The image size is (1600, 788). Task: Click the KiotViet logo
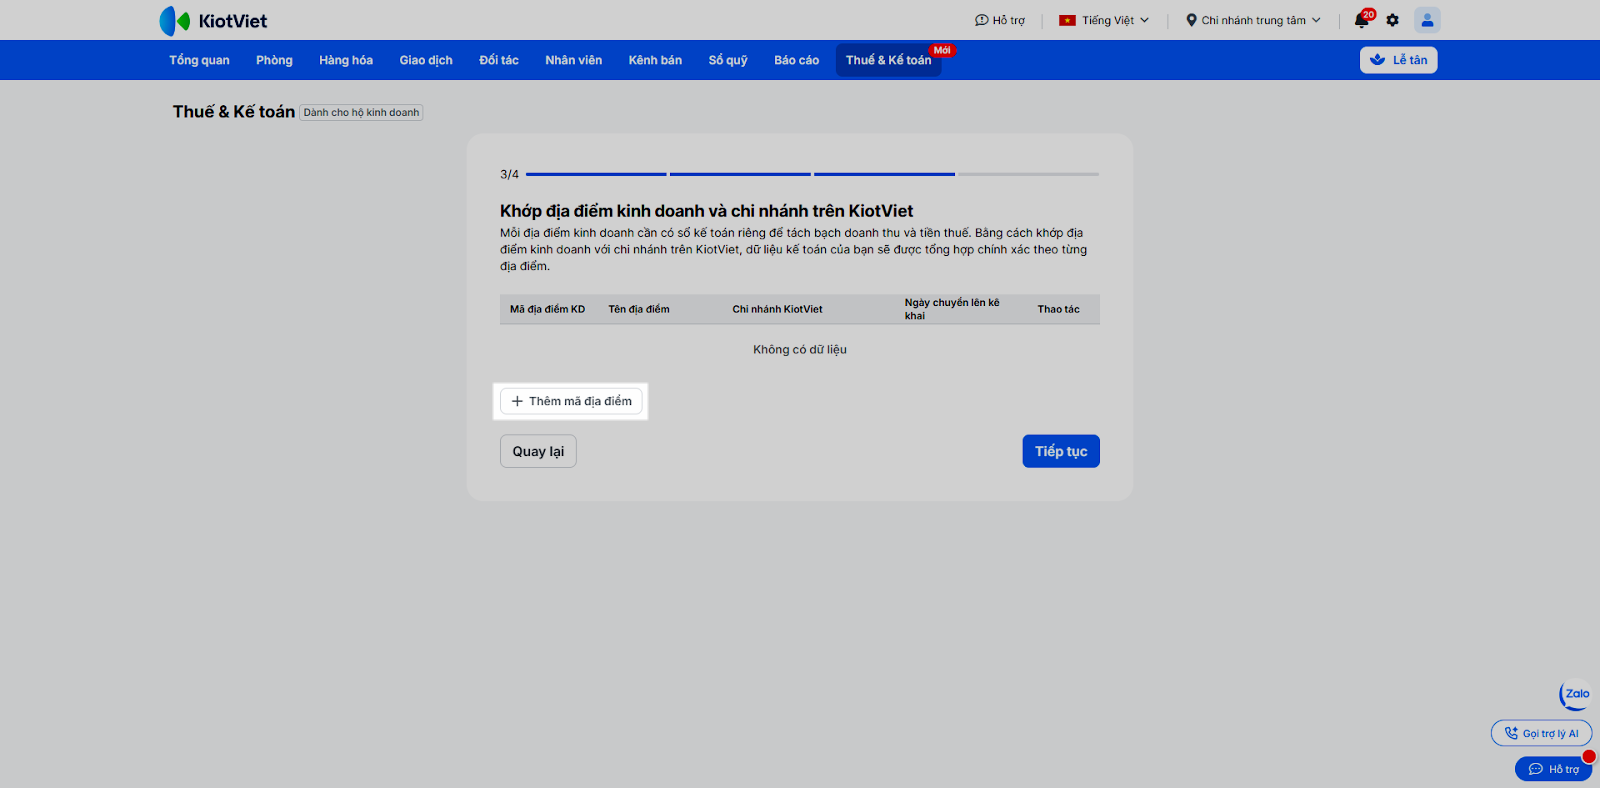point(213,20)
